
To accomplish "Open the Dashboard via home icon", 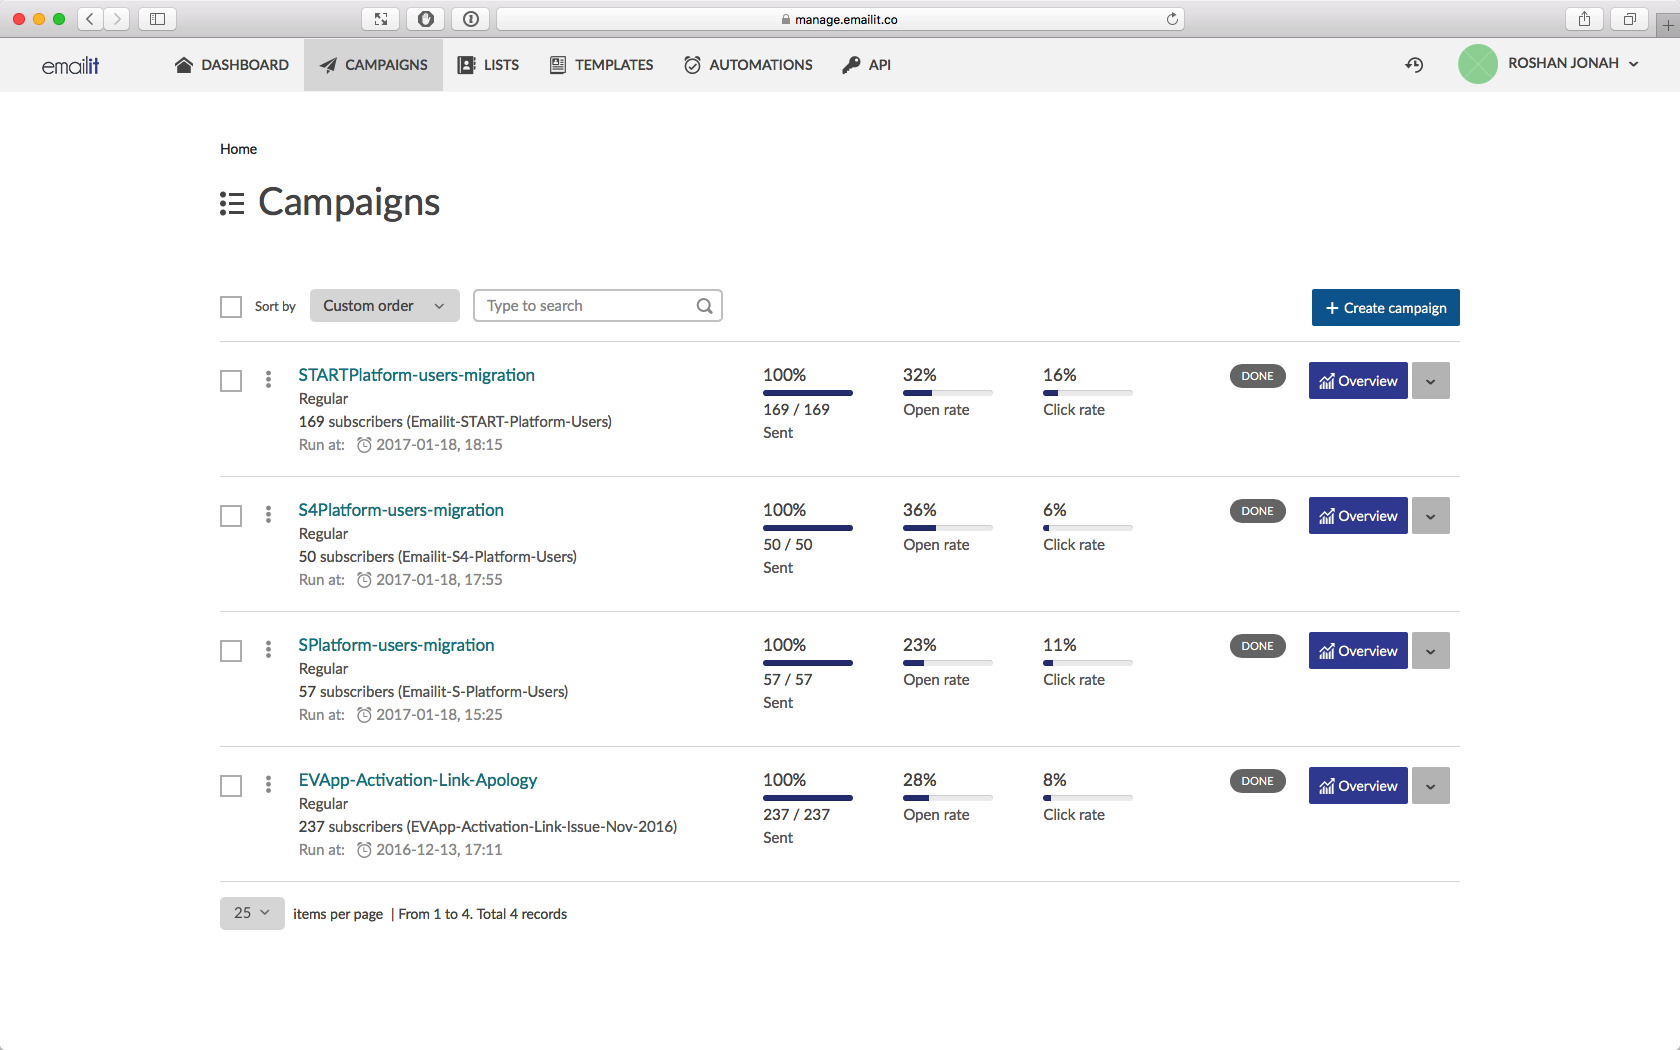I will (184, 64).
